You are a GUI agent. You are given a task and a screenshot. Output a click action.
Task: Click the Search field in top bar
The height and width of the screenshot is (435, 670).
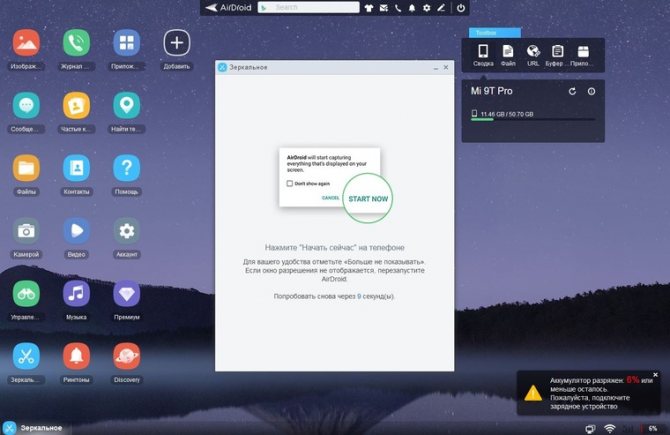309,8
